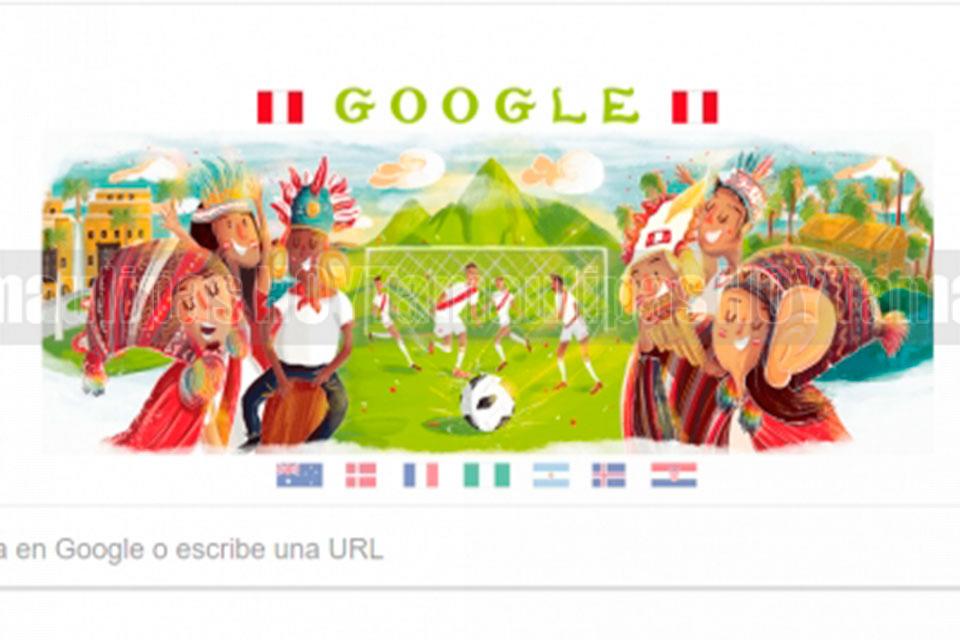This screenshot has width=960, height=640.
Task: Click the Peru flag right of GOOGLE
Action: click(694, 107)
